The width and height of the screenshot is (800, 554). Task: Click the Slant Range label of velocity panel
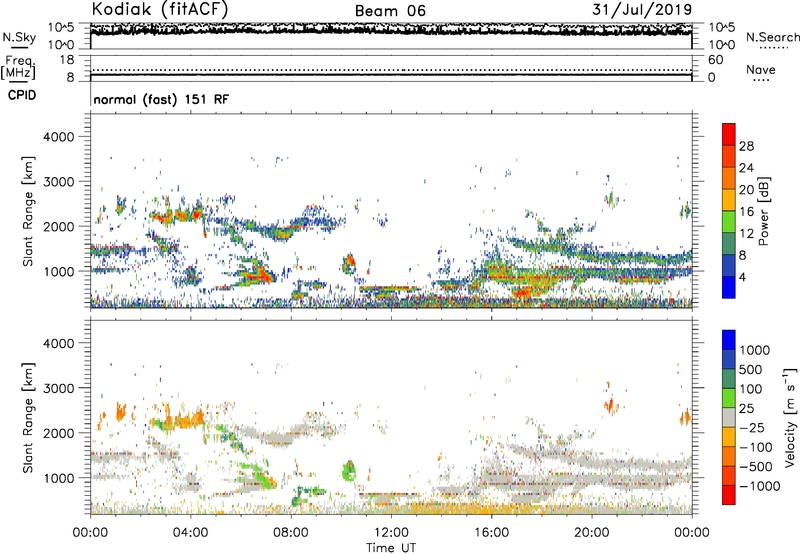click(28, 417)
